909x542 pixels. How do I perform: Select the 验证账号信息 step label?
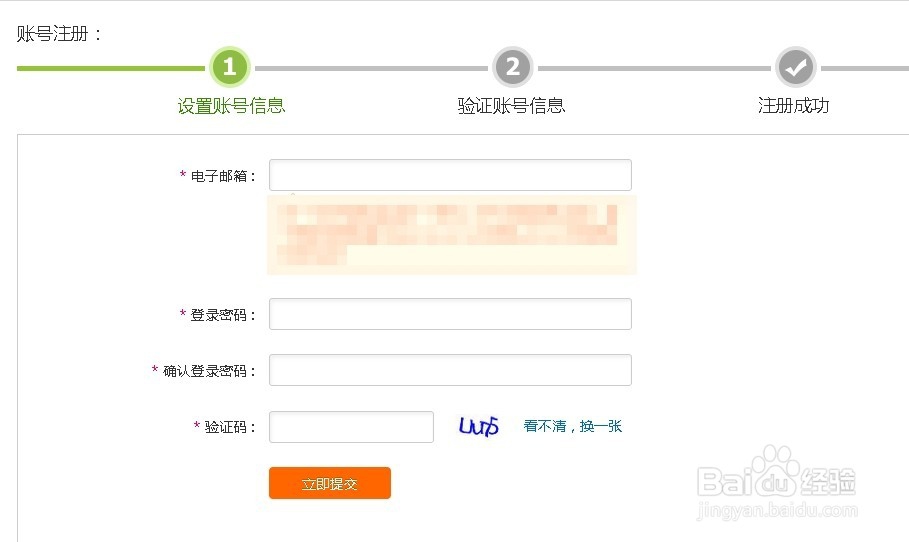coord(511,106)
